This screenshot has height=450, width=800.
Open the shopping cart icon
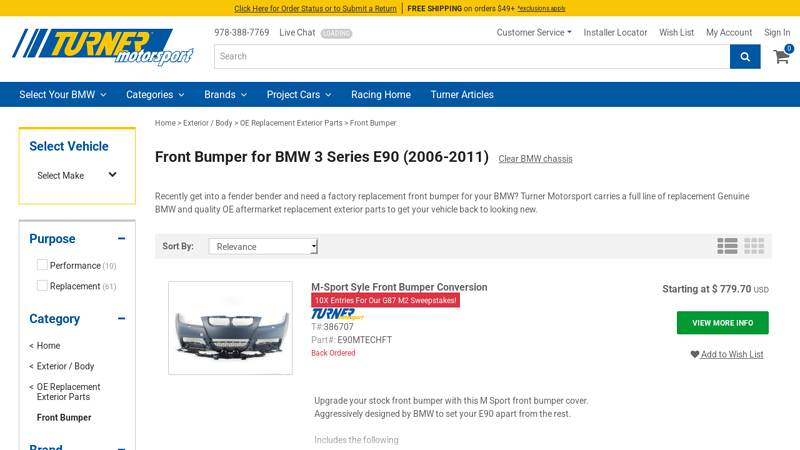pyautogui.click(x=782, y=56)
